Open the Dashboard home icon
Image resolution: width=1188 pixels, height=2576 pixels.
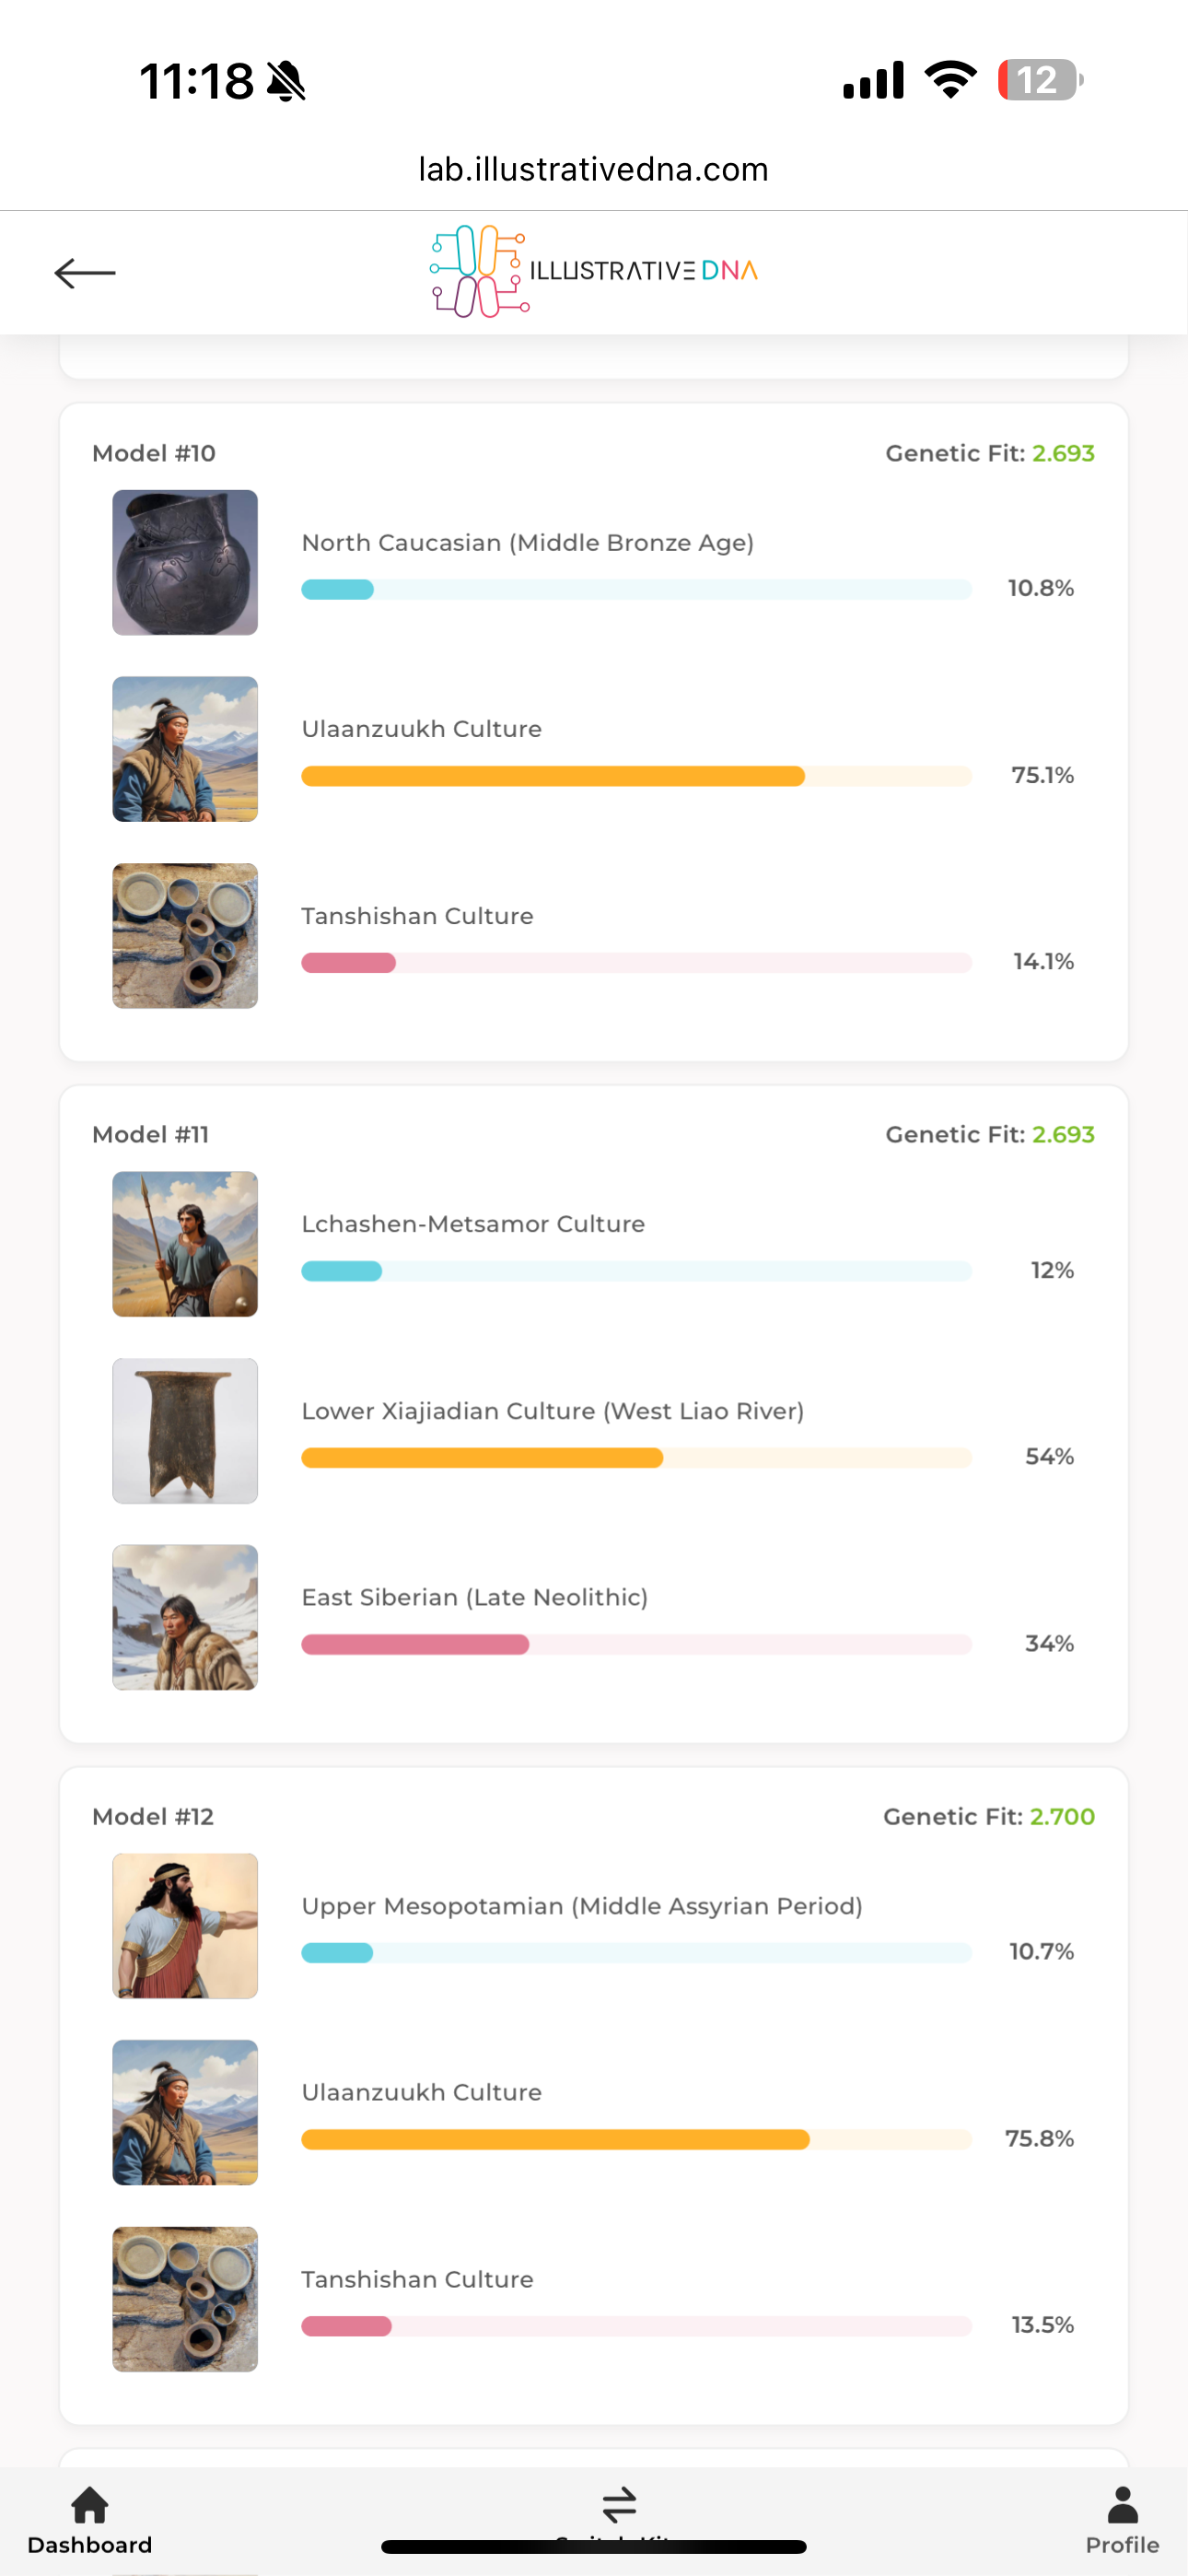pos(90,2505)
